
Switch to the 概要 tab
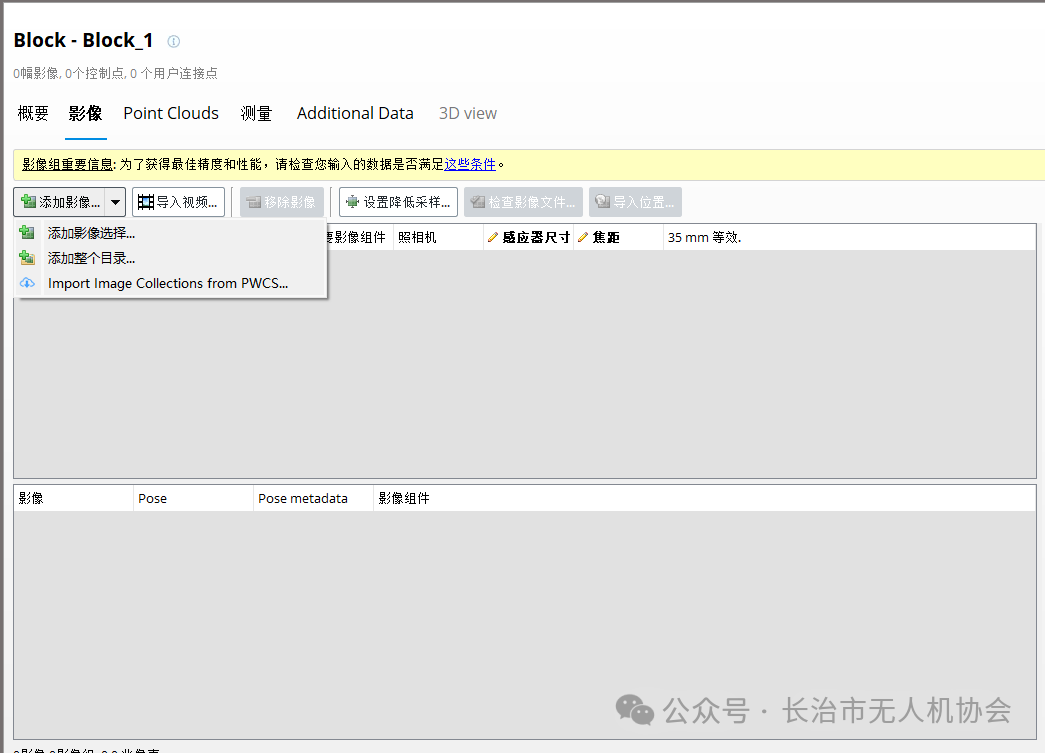(x=33, y=113)
